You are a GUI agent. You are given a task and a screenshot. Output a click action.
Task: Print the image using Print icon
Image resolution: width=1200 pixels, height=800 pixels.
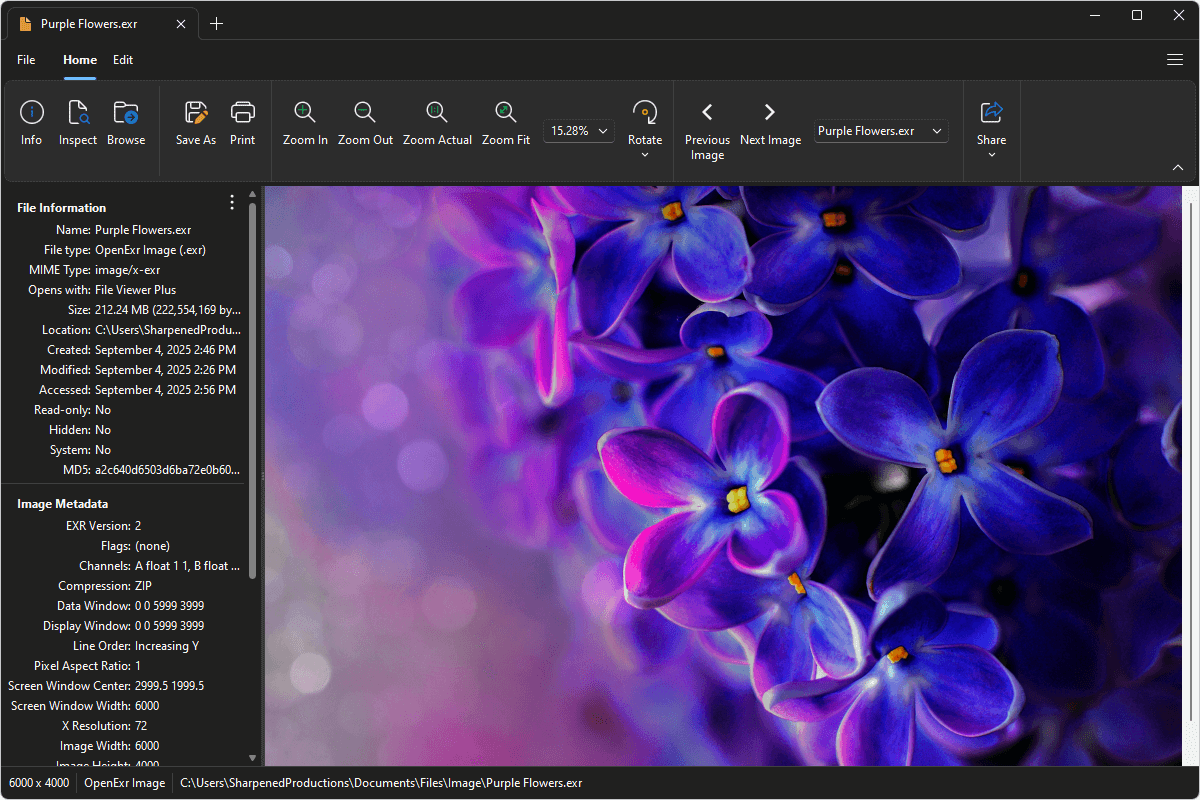[x=243, y=113]
